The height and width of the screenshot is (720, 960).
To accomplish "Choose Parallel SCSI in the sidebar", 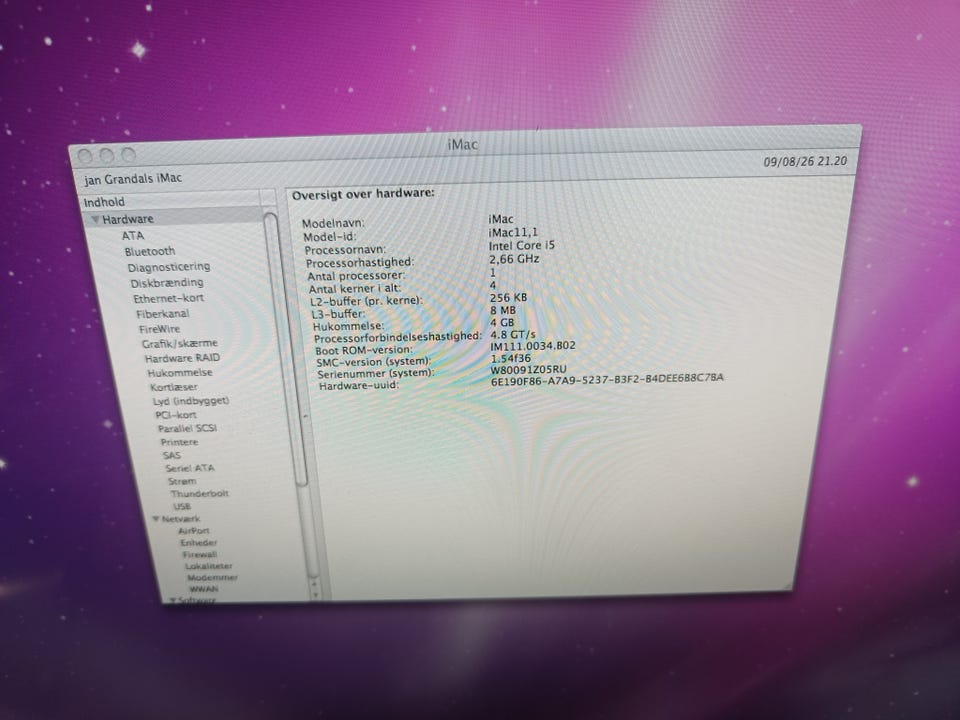I will click(x=187, y=429).
